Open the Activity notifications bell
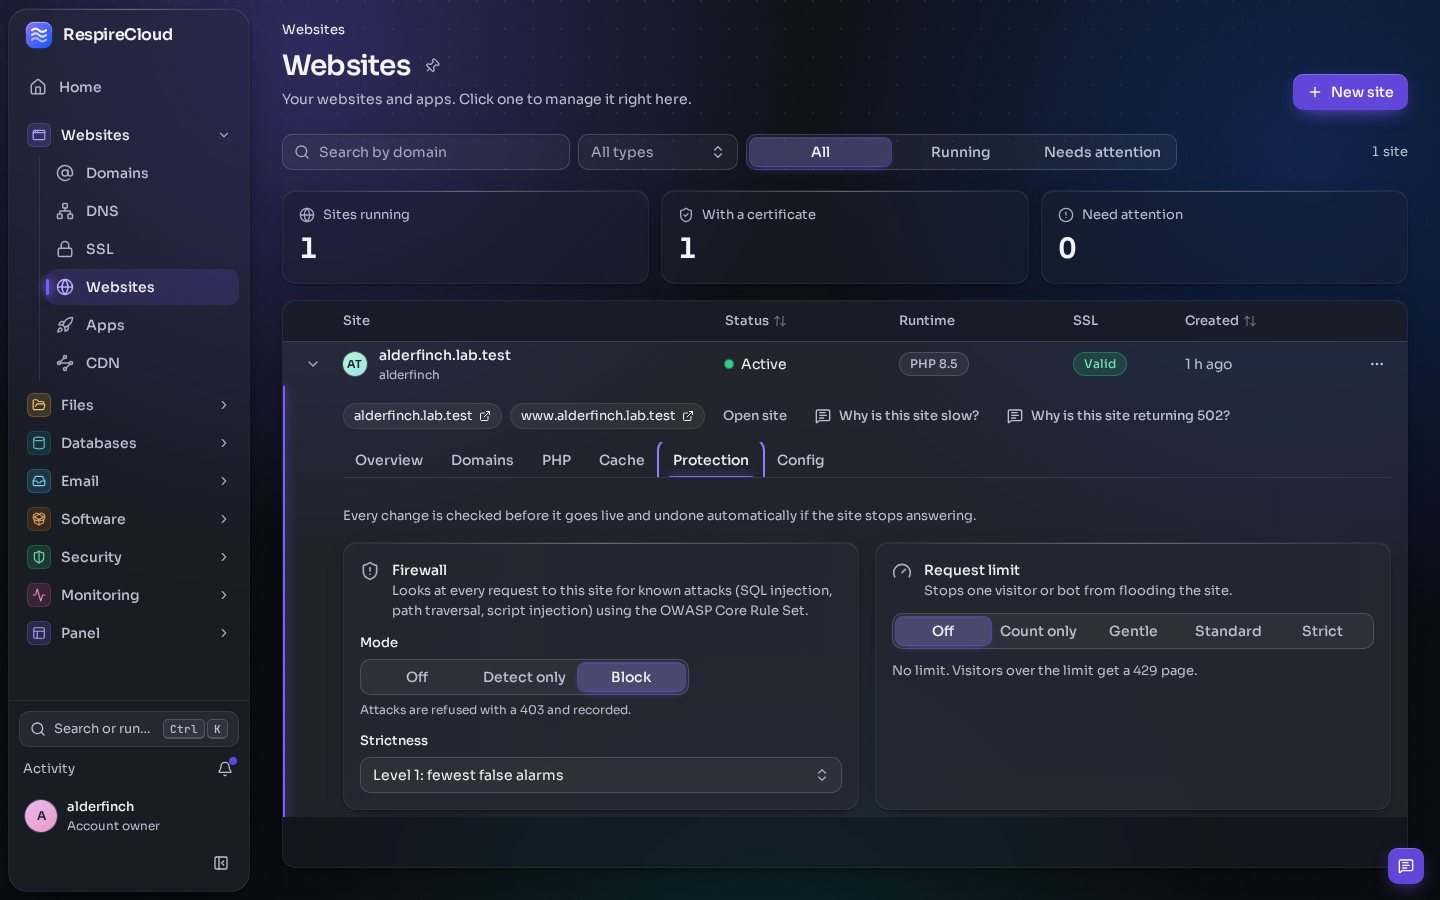Viewport: 1440px width, 900px height. click(225, 768)
